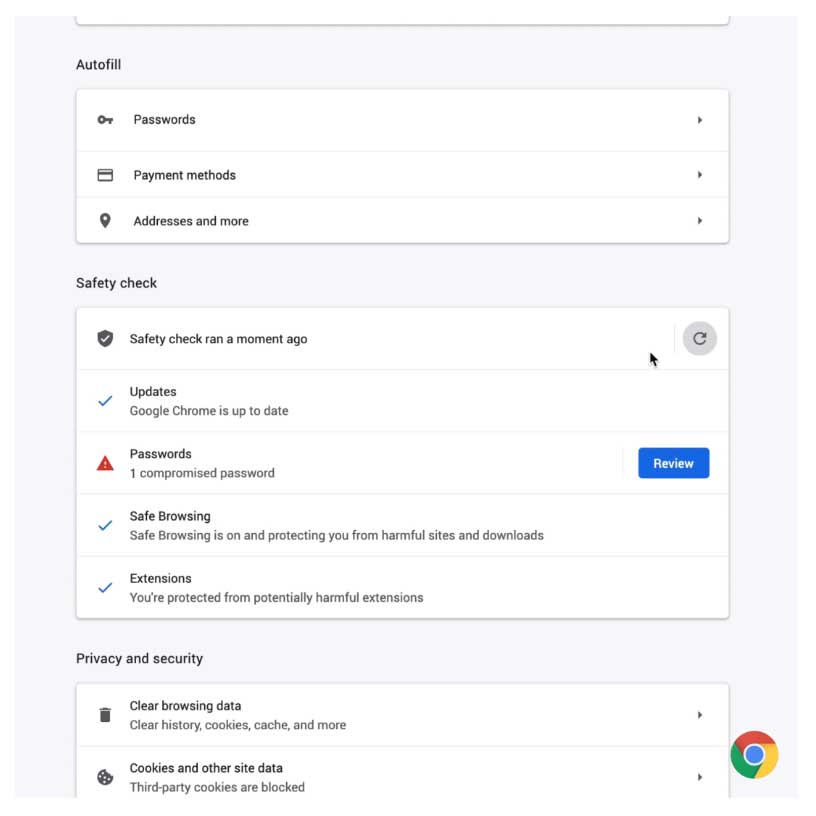This screenshot has height=816, width=816.
Task: Click the Safe Browsing blue checkmark
Action: click(x=105, y=525)
